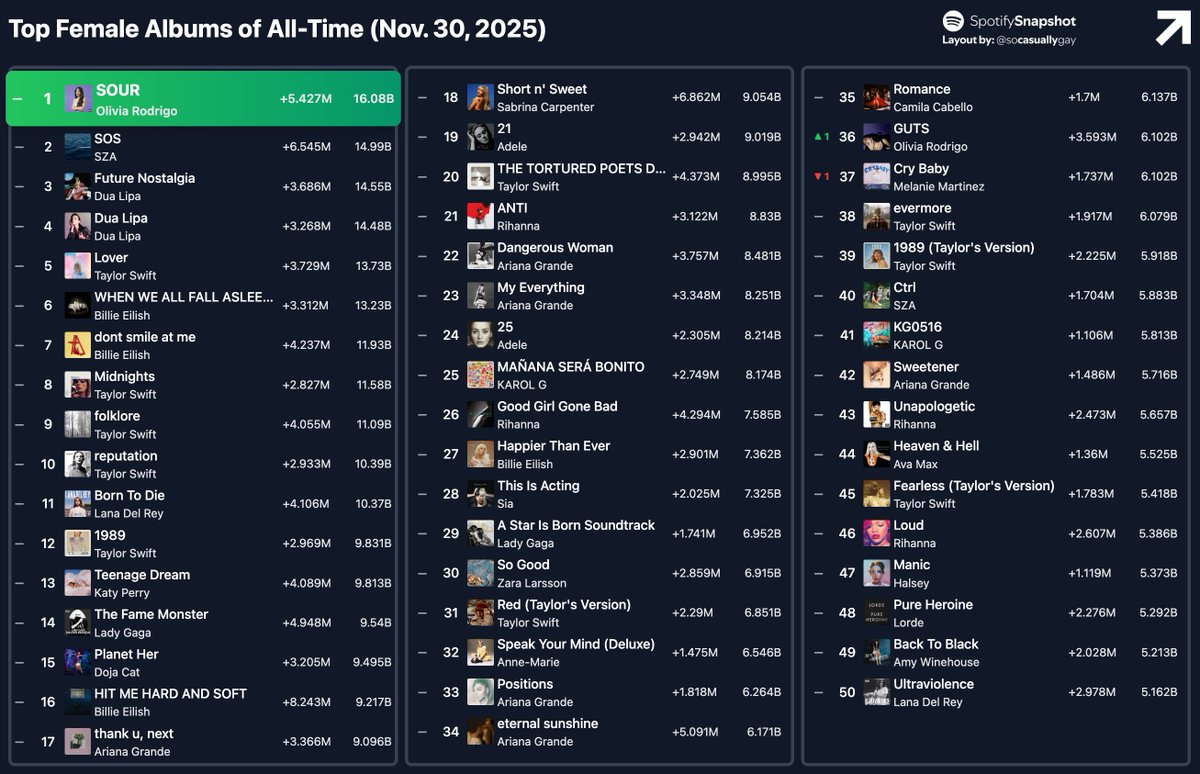The height and width of the screenshot is (774, 1200).
Task: Select the Dangerous Woman album cover
Action: (480, 256)
